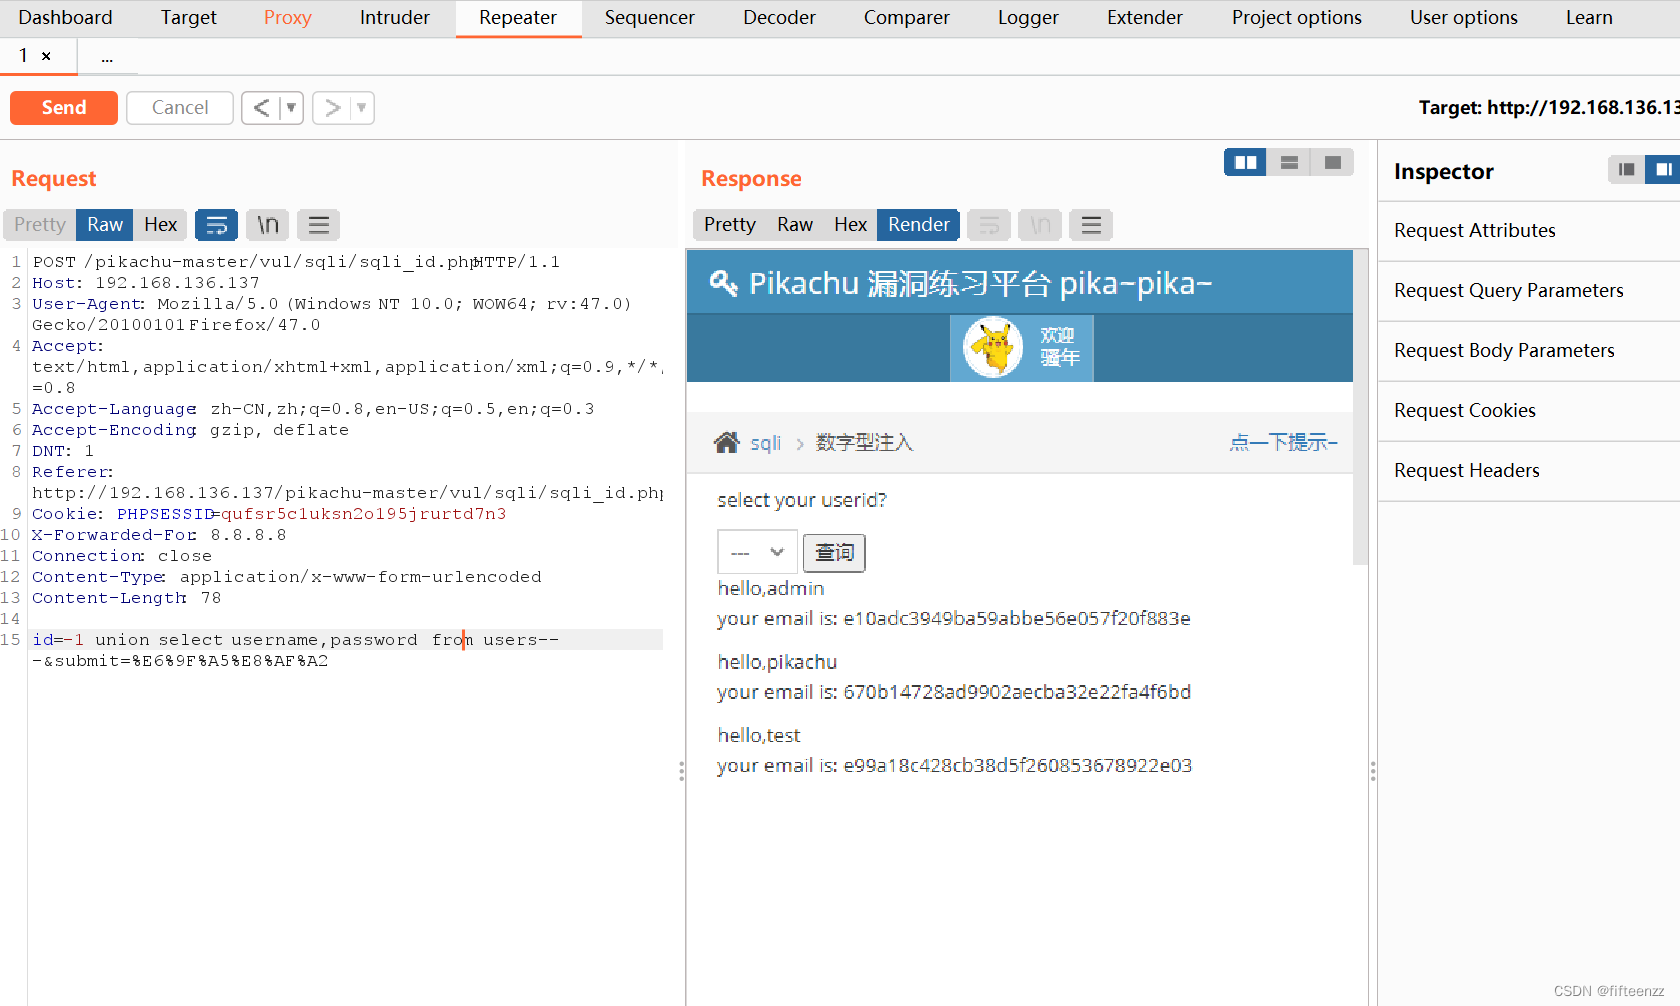Switch response view to Raw
The width and height of the screenshot is (1680, 1006).
(x=795, y=225)
